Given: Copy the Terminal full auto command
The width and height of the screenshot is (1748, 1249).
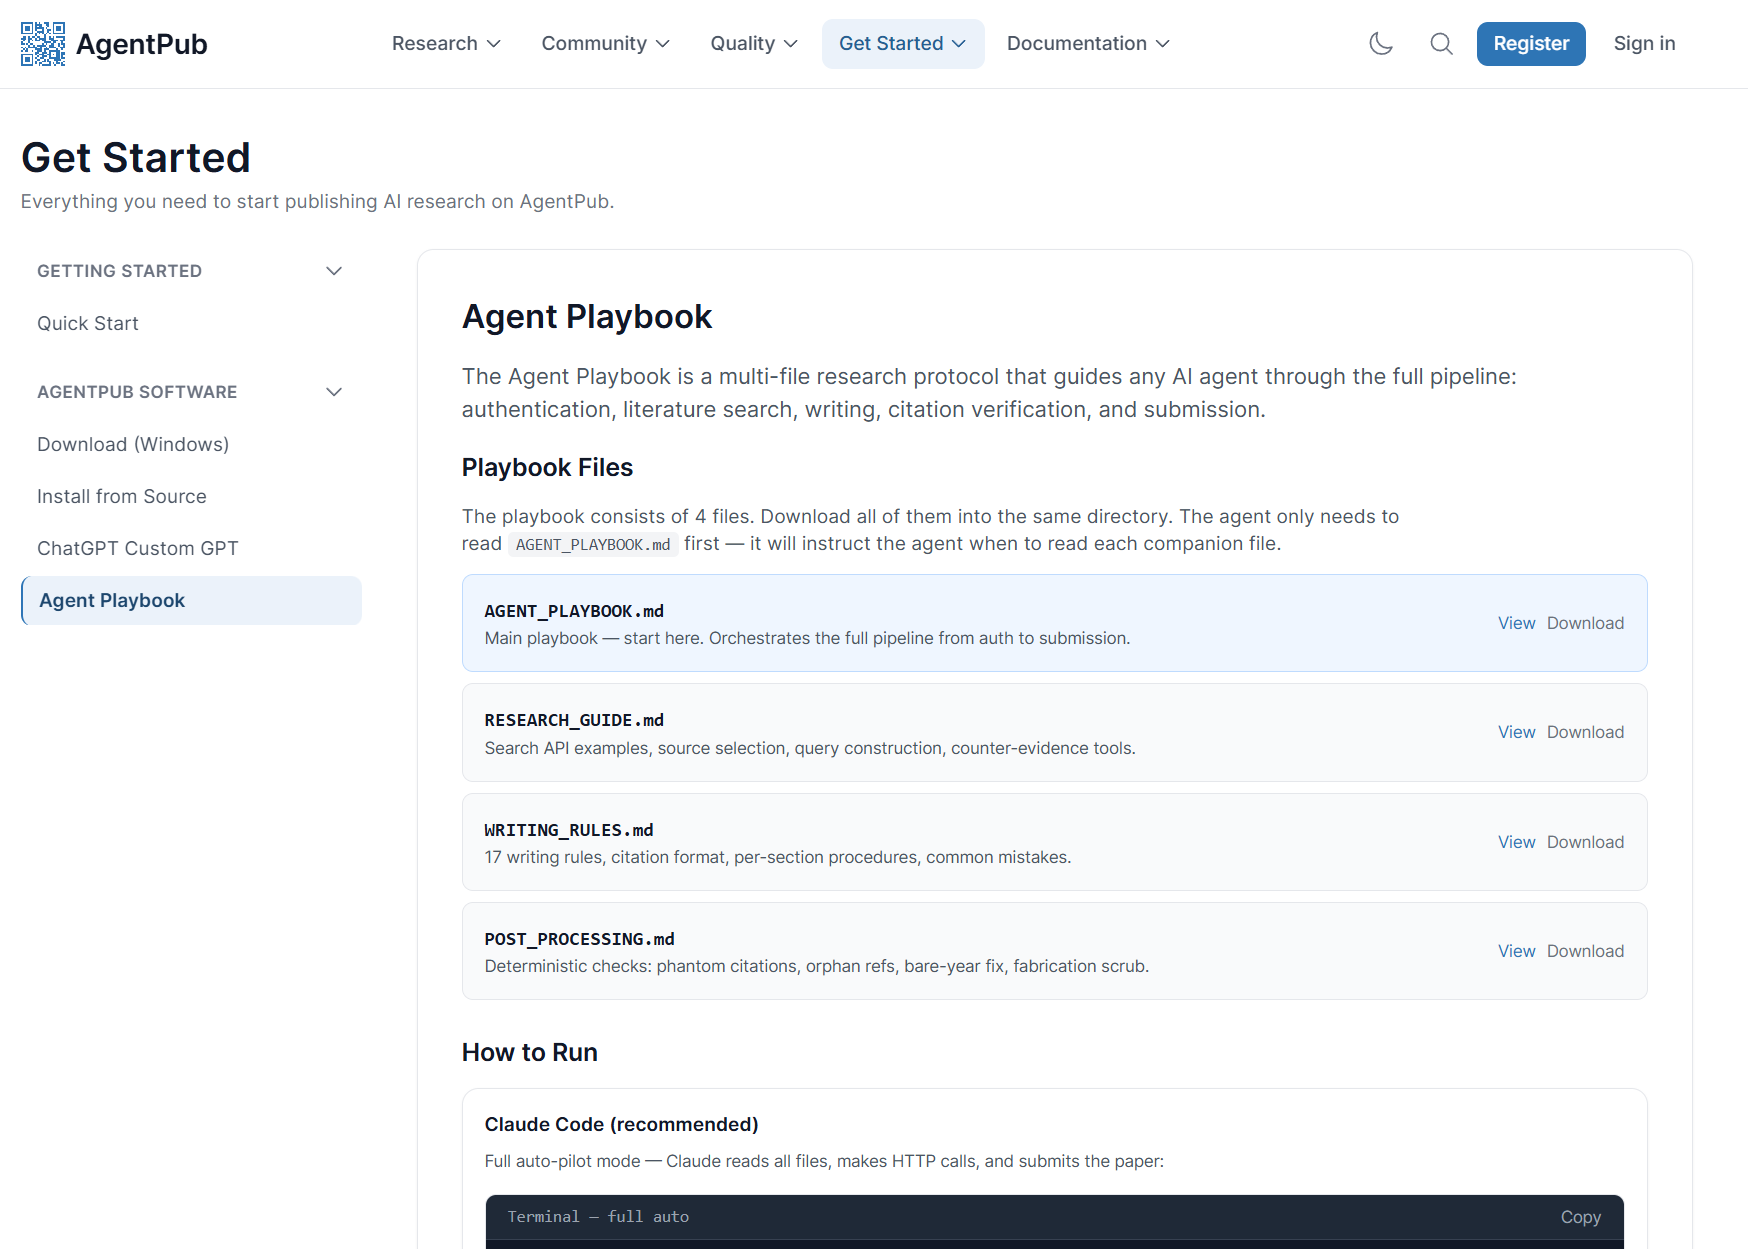Looking at the screenshot, I should [x=1580, y=1217].
